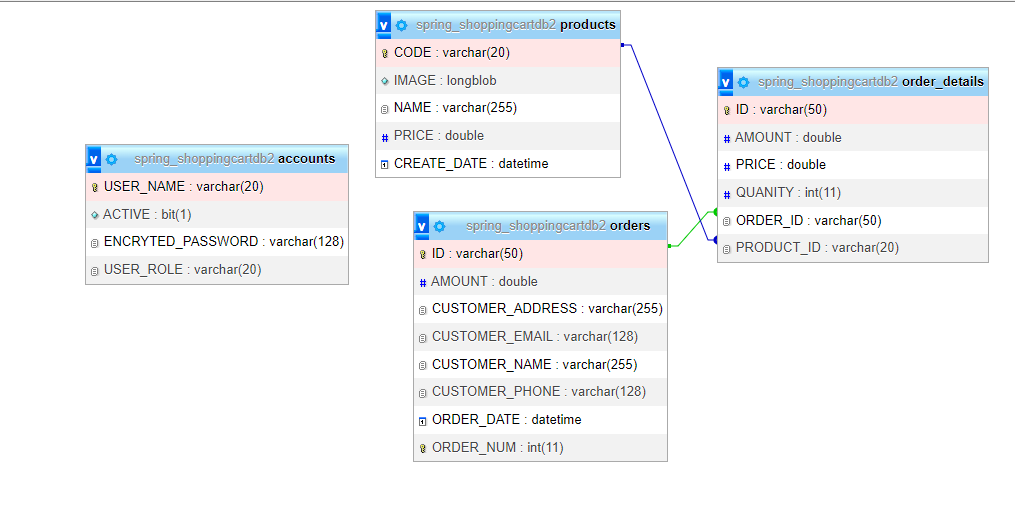Image resolution: width=1015 pixels, height=530 pixels.
Task: Click the hash icon beside PRICE in order_details
Action: coord(726,166)
